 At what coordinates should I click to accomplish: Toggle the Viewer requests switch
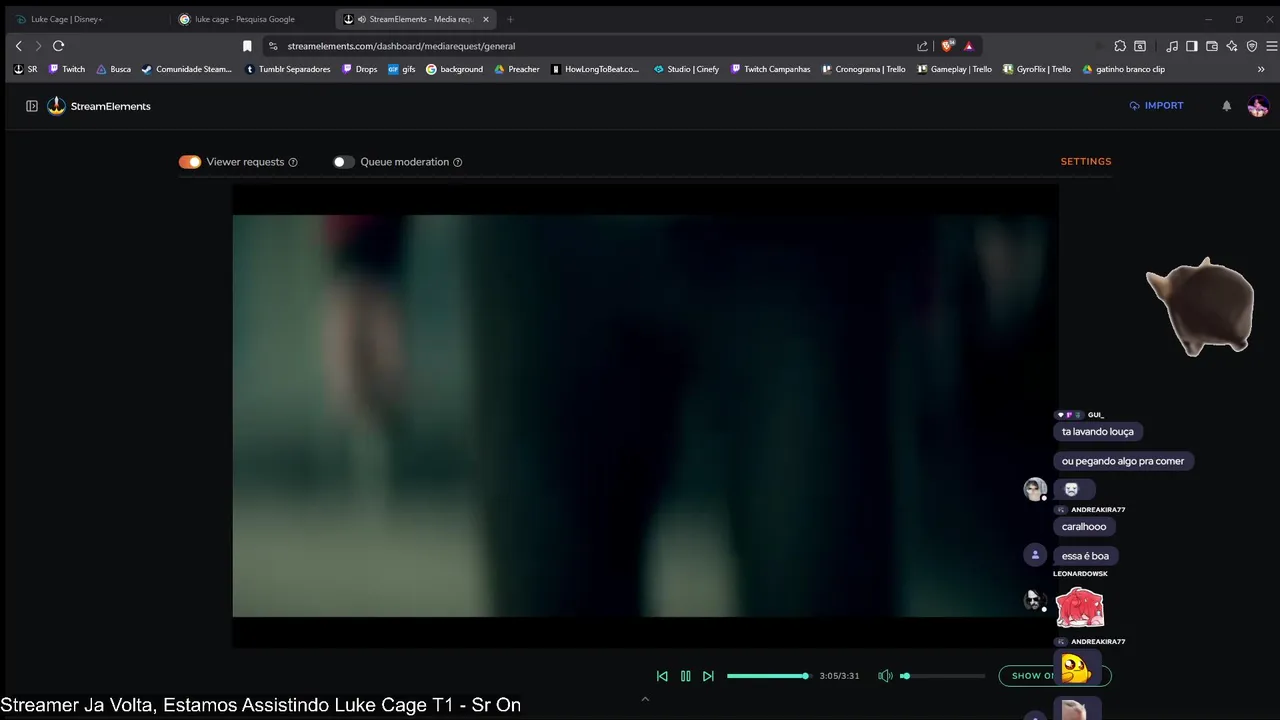pos(190,162)
